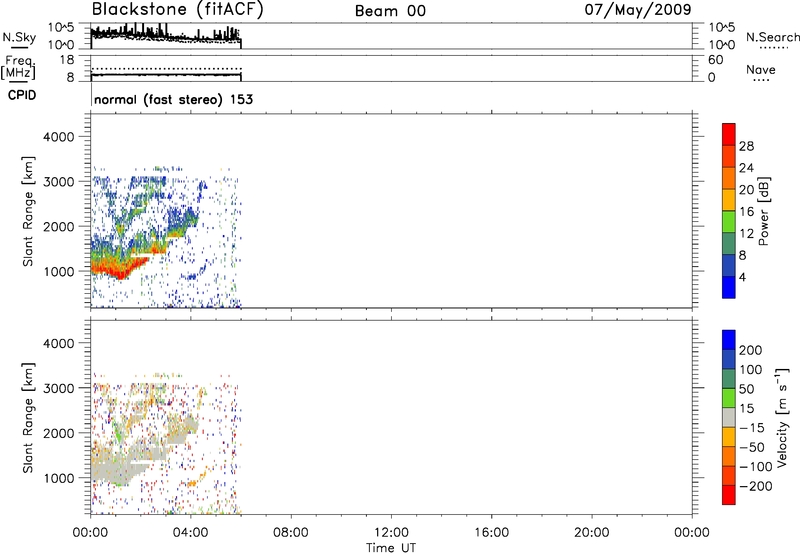Click the 20:00 time tick label

click(x=592, y=533)
